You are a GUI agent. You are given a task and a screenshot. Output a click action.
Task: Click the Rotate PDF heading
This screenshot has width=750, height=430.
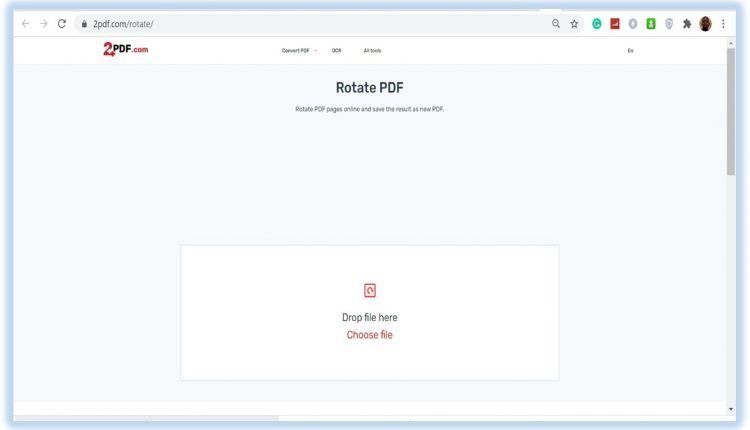point(370,88)
